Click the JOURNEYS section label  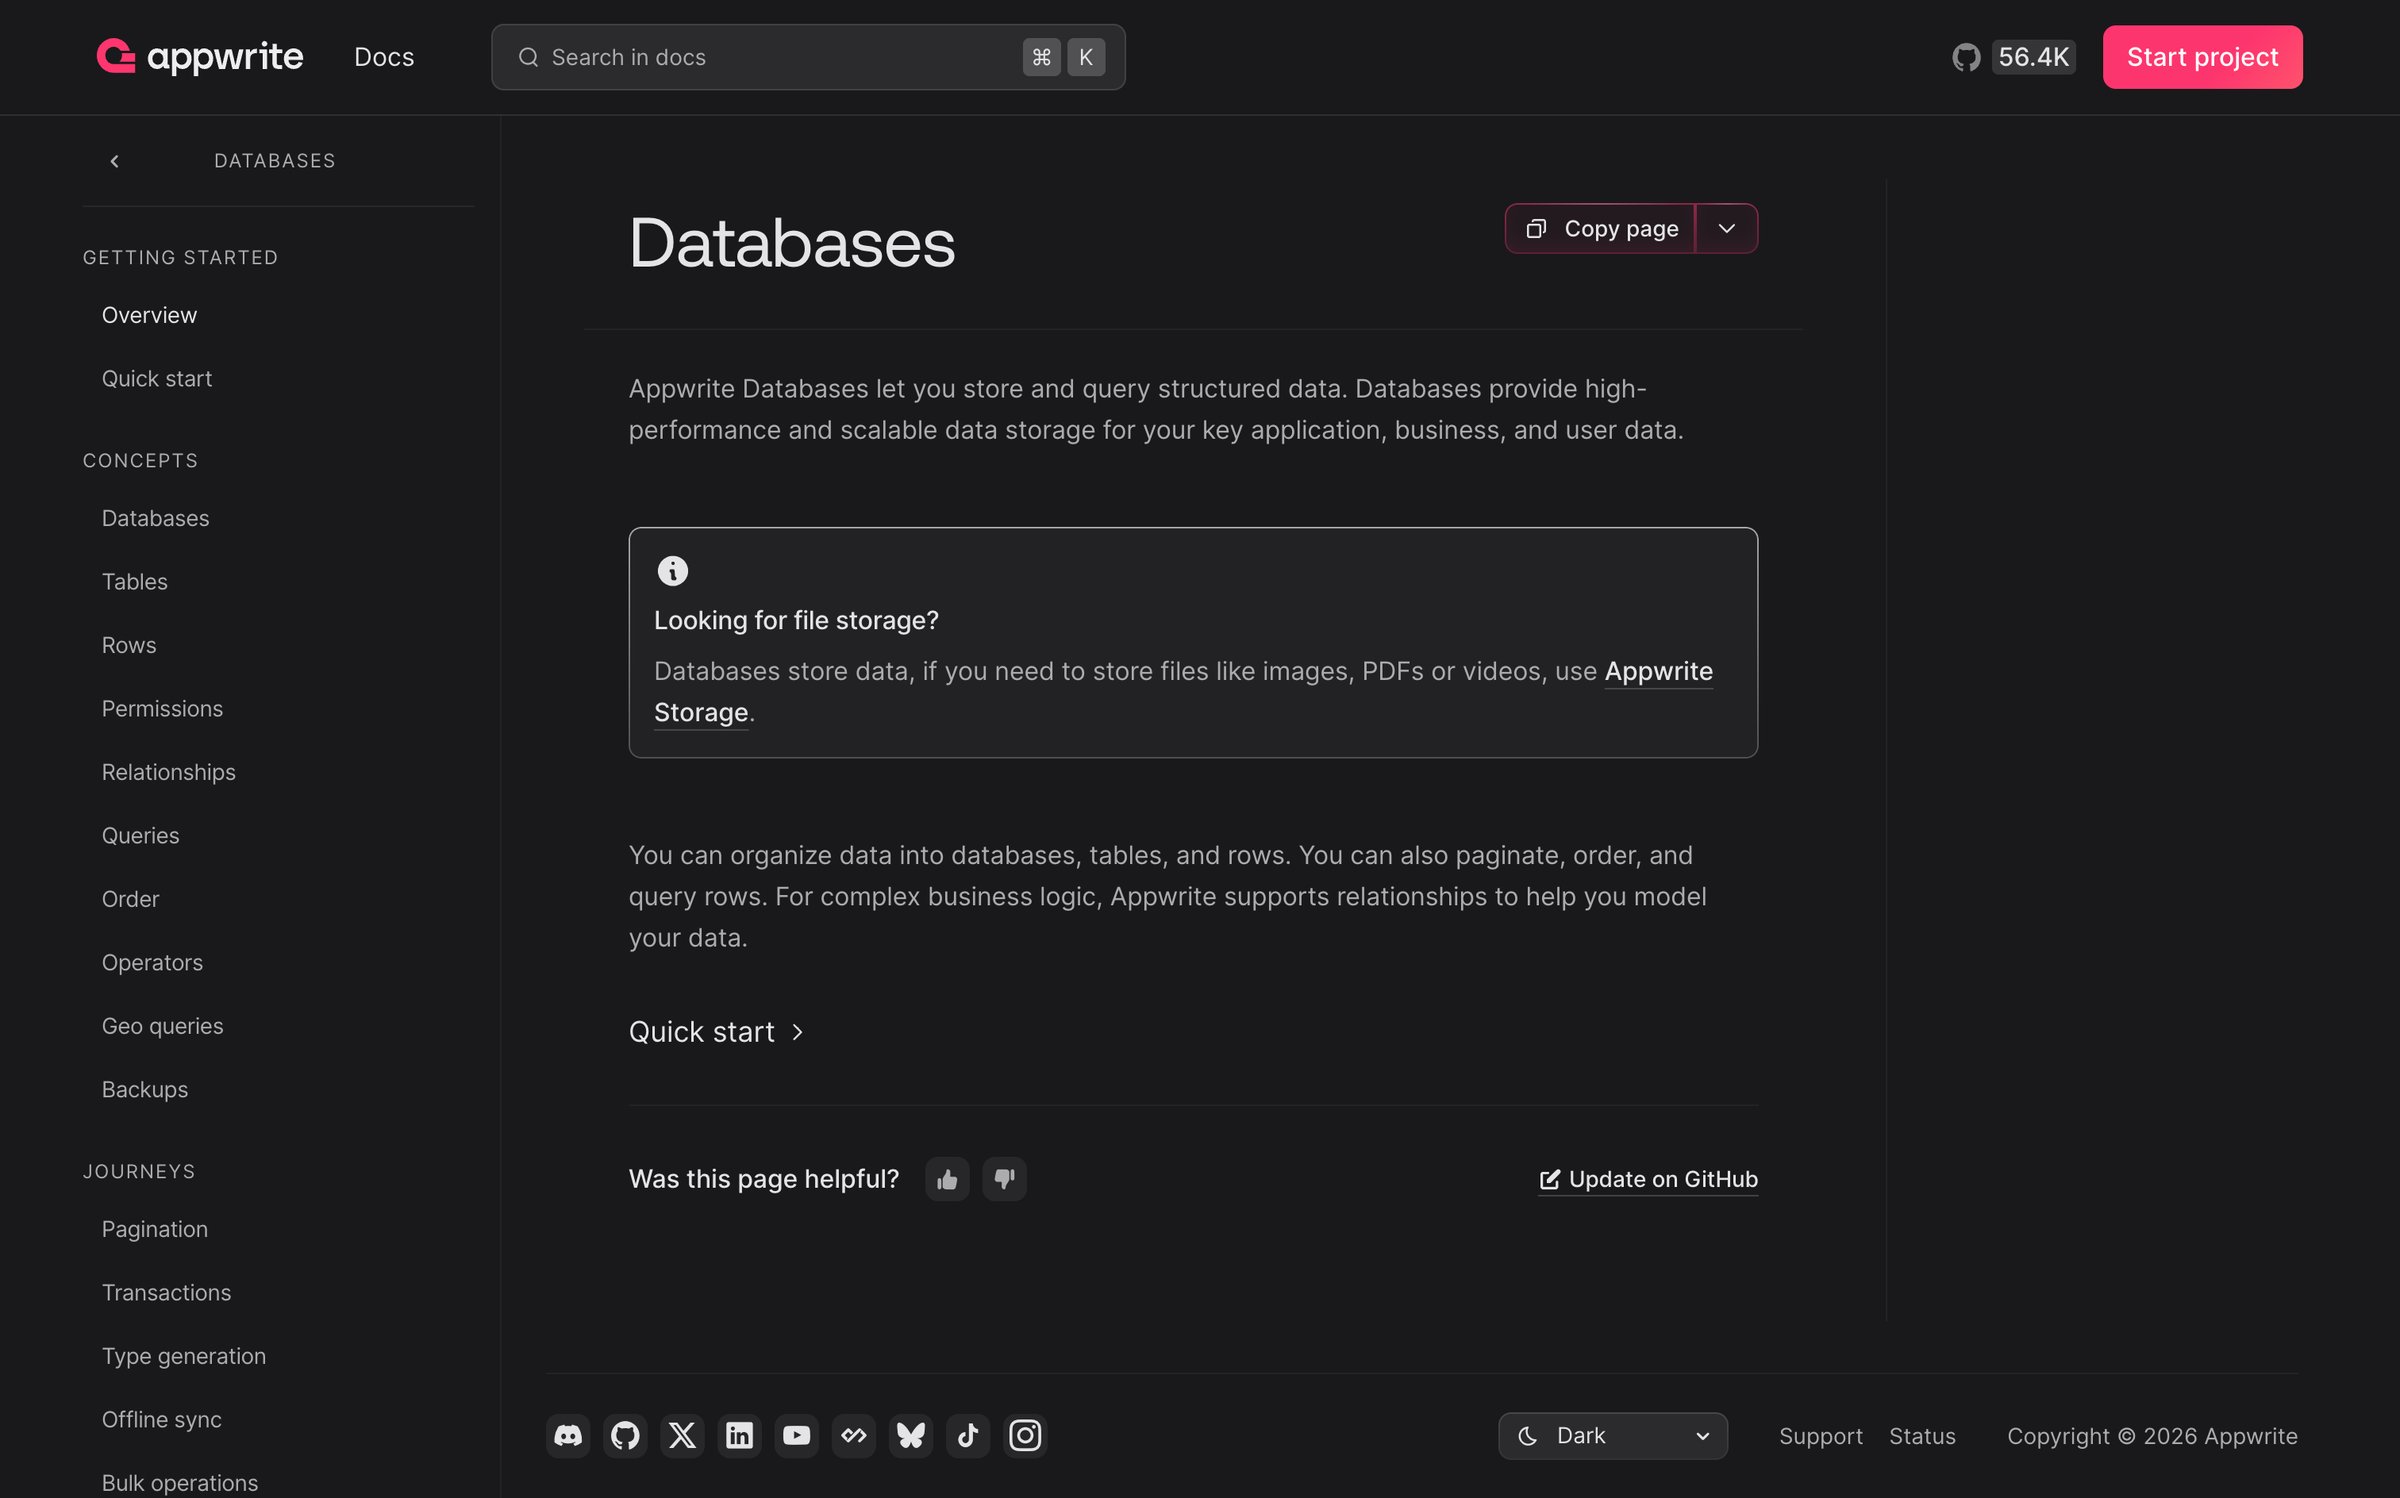click(x=139, y=1172)
